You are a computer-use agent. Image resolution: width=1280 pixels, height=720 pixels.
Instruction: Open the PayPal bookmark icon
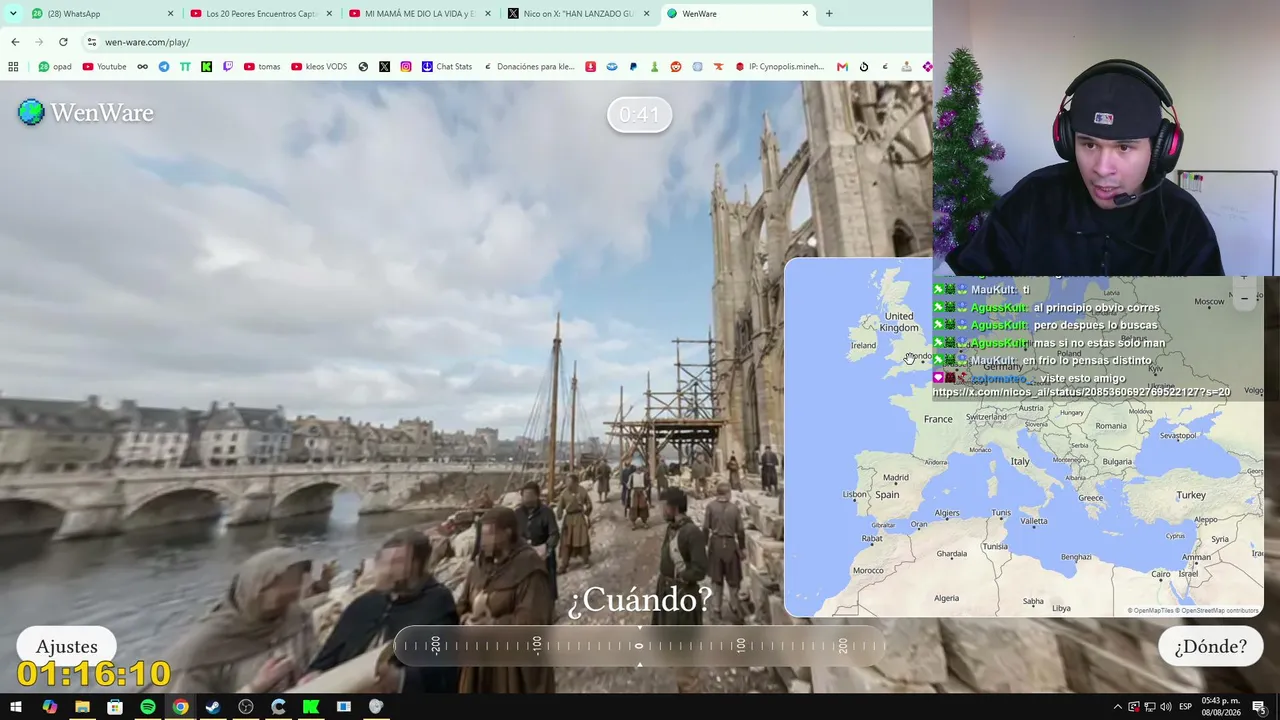[633, 67]
